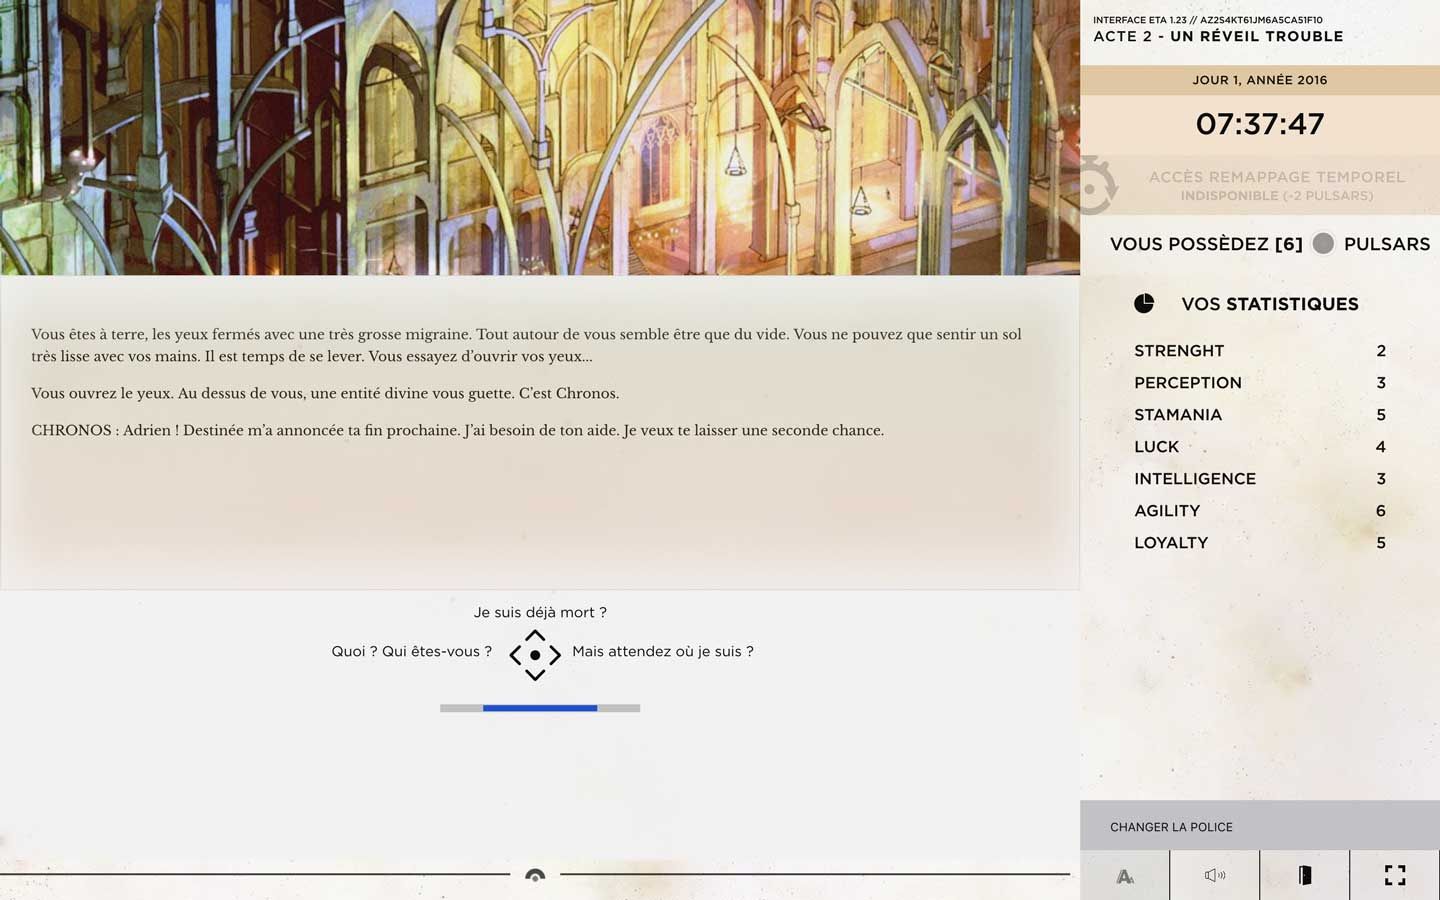Choose 'Mais attendez où je suis ?'
1440x900 pixels.
point(663,651)
